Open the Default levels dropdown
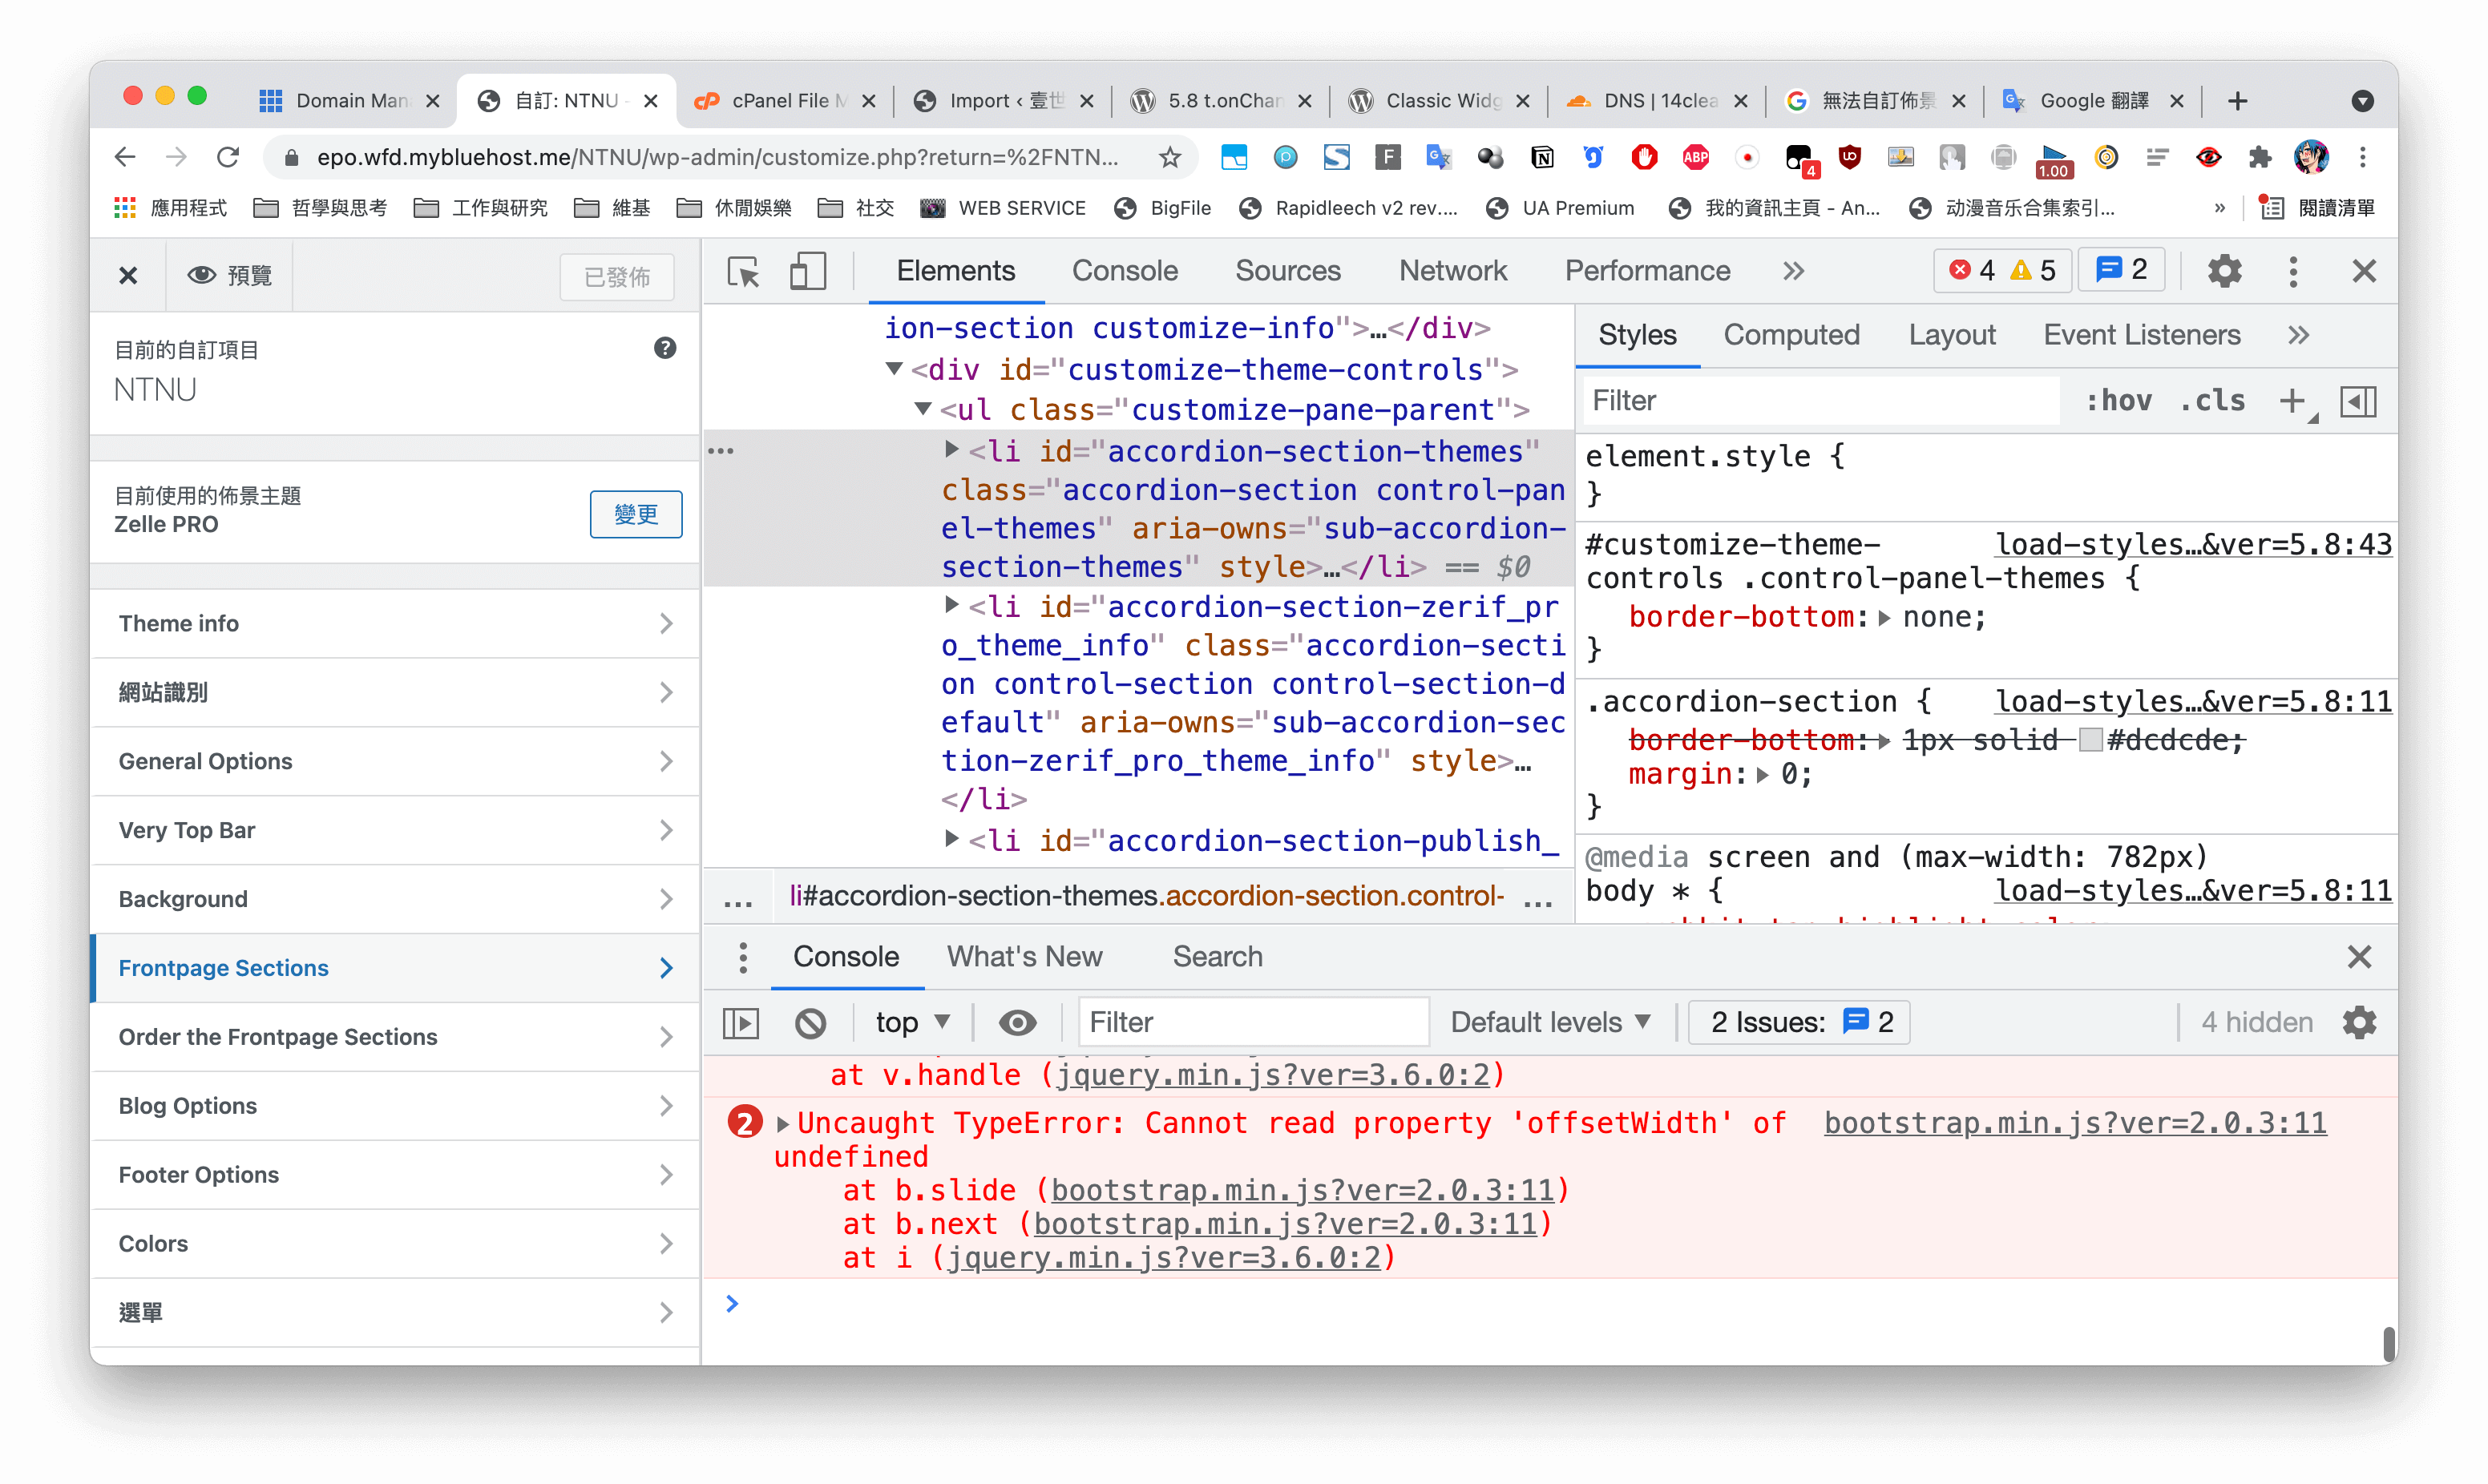The height and width of the screenshot is (1484, 2488). [1549, 1023]
